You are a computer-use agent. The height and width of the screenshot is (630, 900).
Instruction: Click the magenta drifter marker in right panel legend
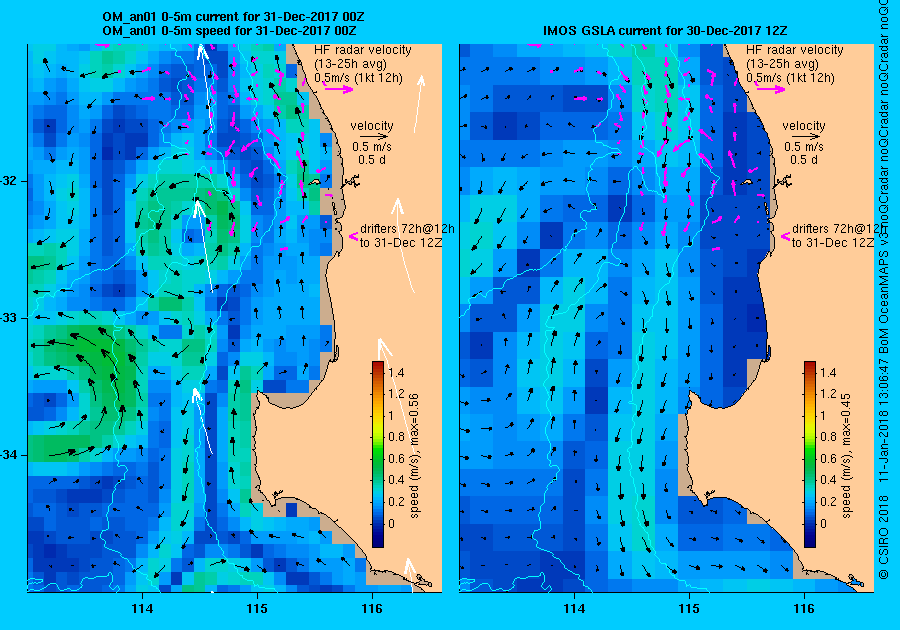tap(785, 236)
